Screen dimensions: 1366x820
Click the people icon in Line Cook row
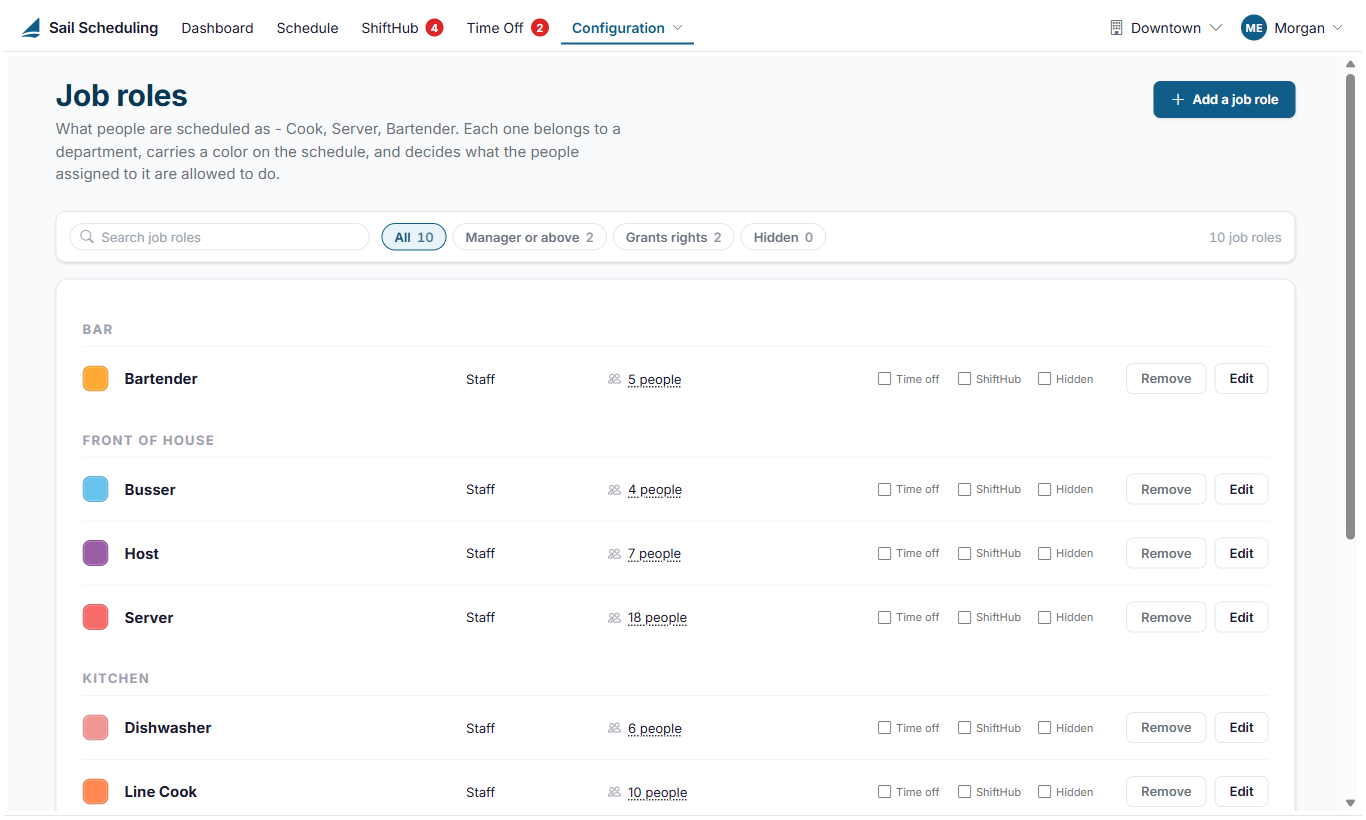614,793
